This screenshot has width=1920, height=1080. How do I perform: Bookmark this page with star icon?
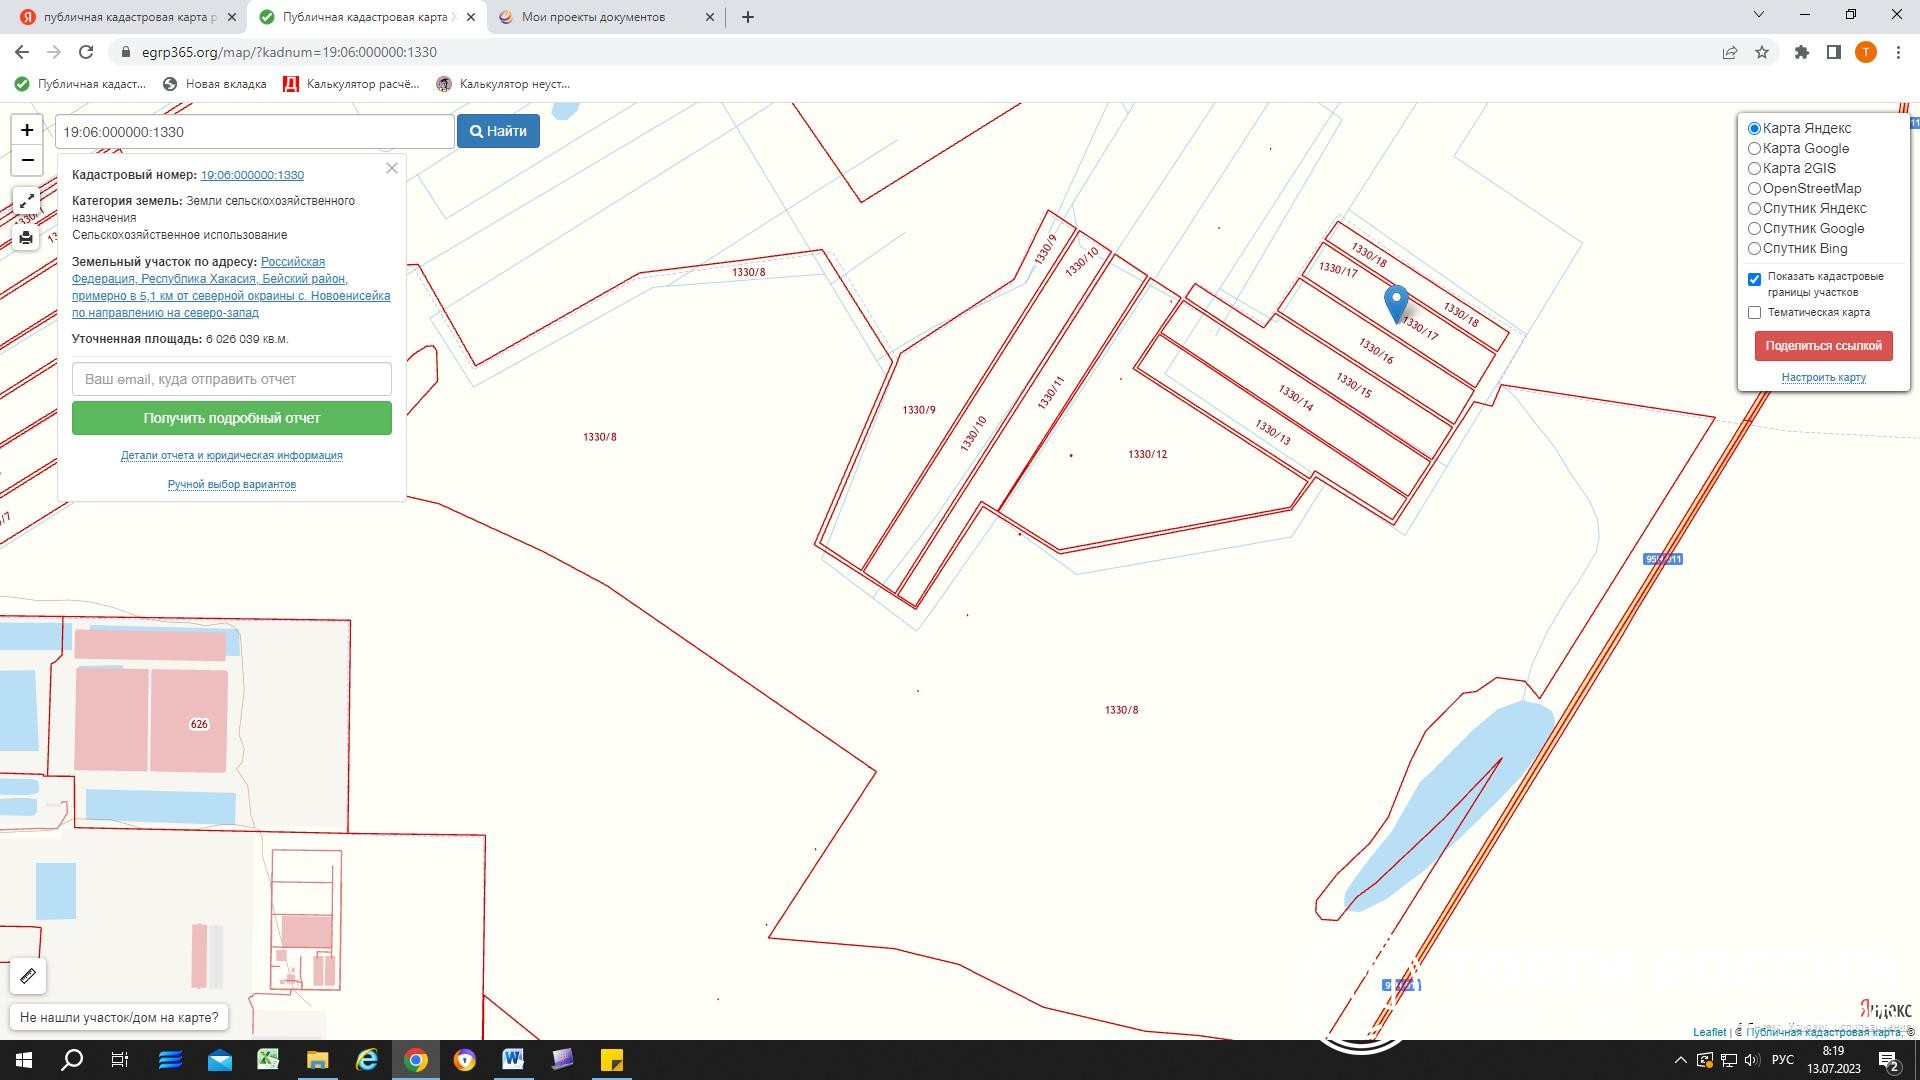tap(1762, 52)
